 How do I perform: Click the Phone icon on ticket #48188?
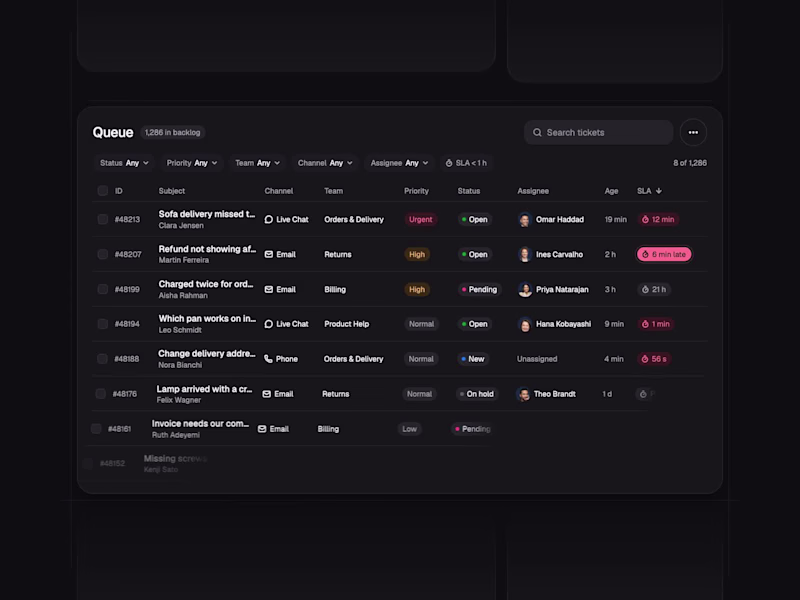coord(268,359)
